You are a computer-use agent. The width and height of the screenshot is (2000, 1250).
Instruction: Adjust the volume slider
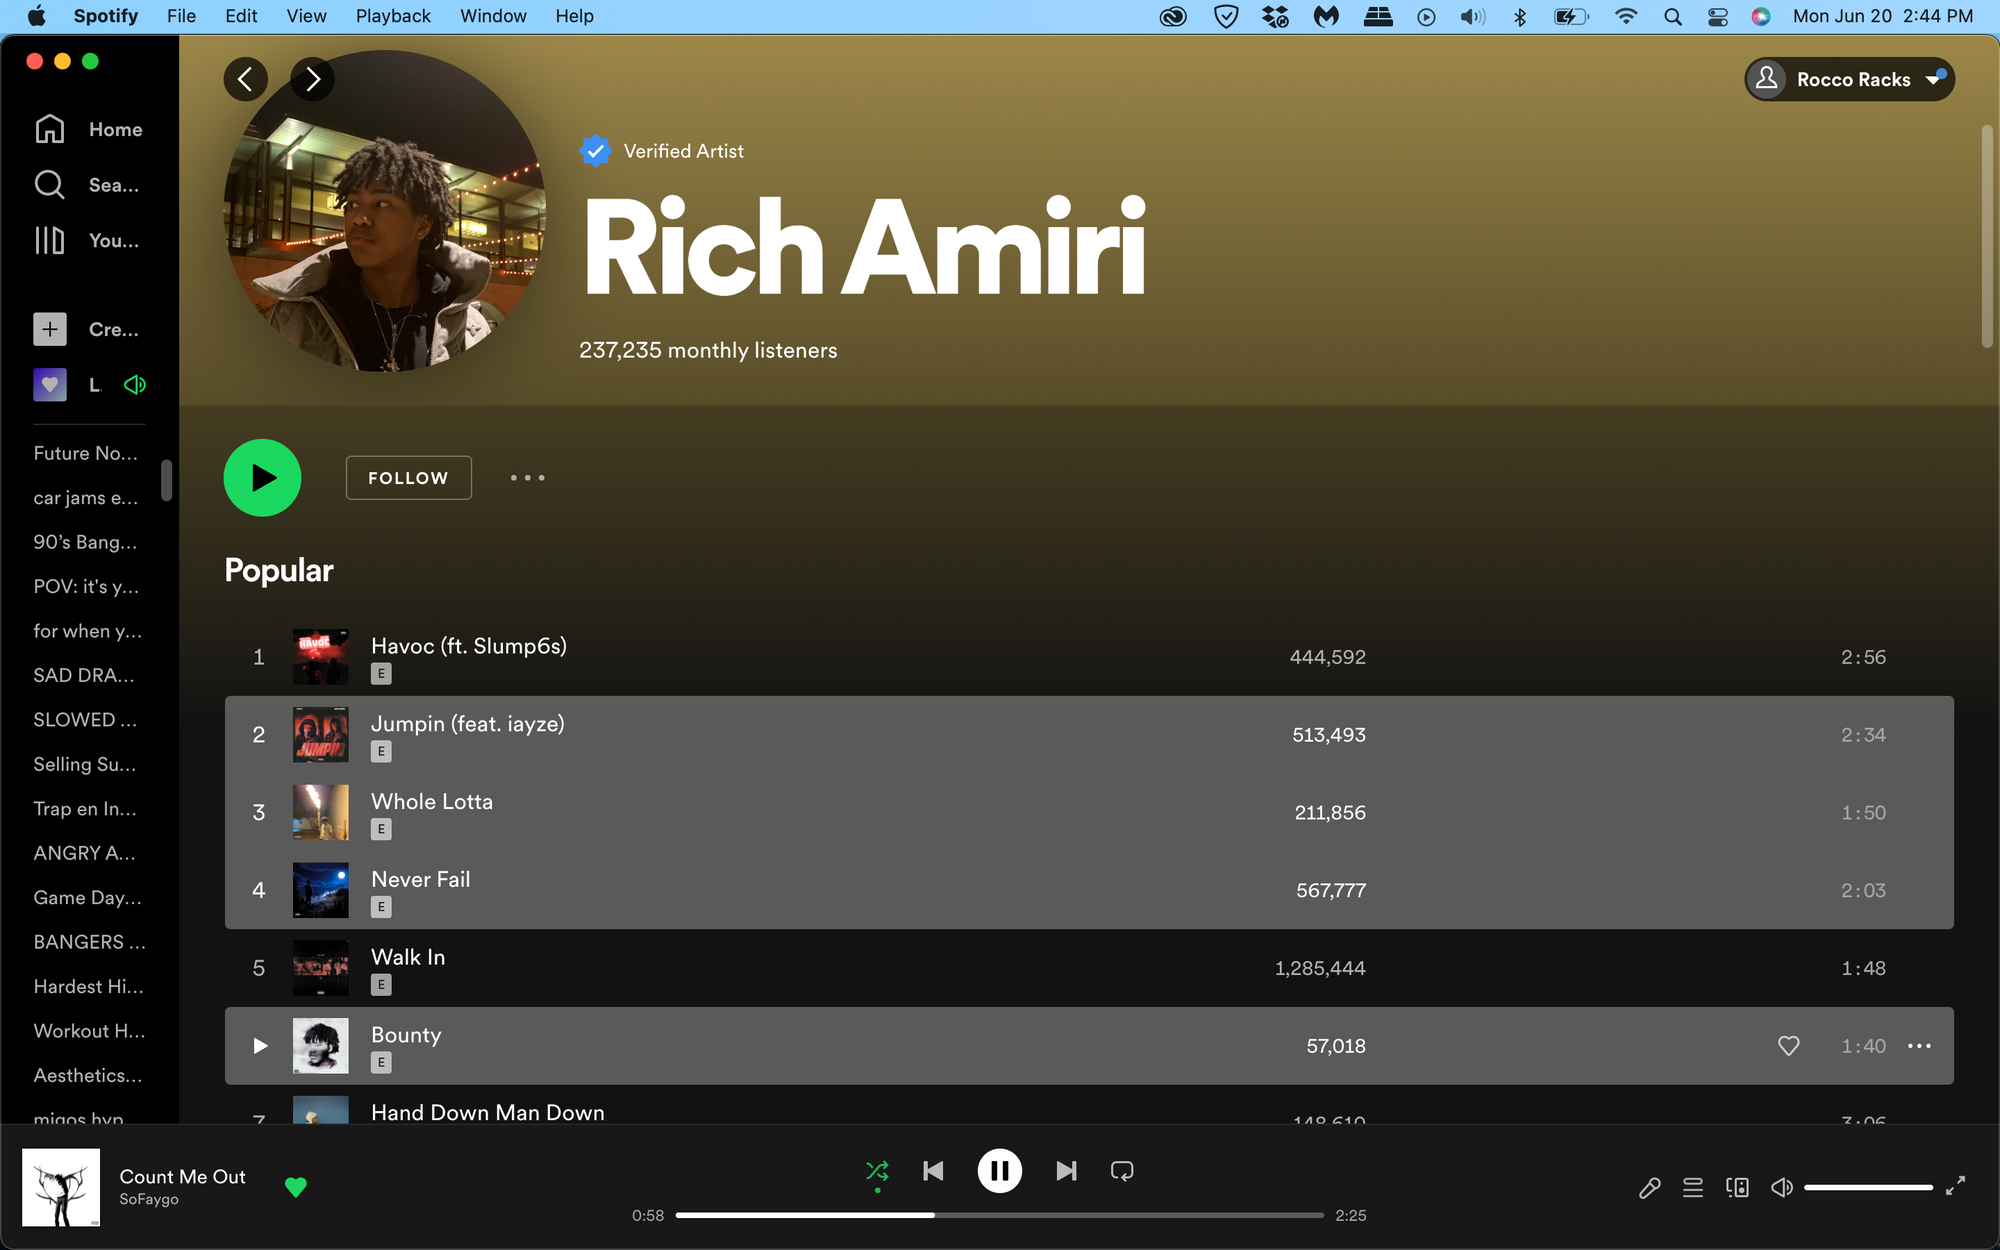click(x=1868, y=1187)
